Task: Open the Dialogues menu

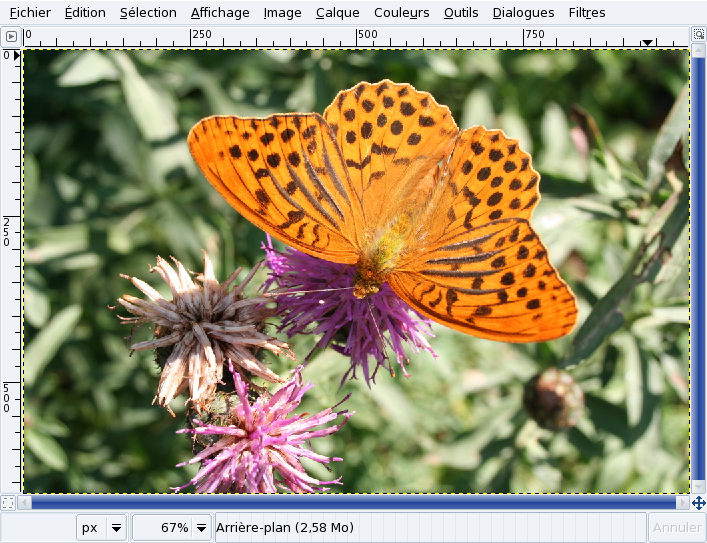Action: pyautogui.click(x=523, y=13)
